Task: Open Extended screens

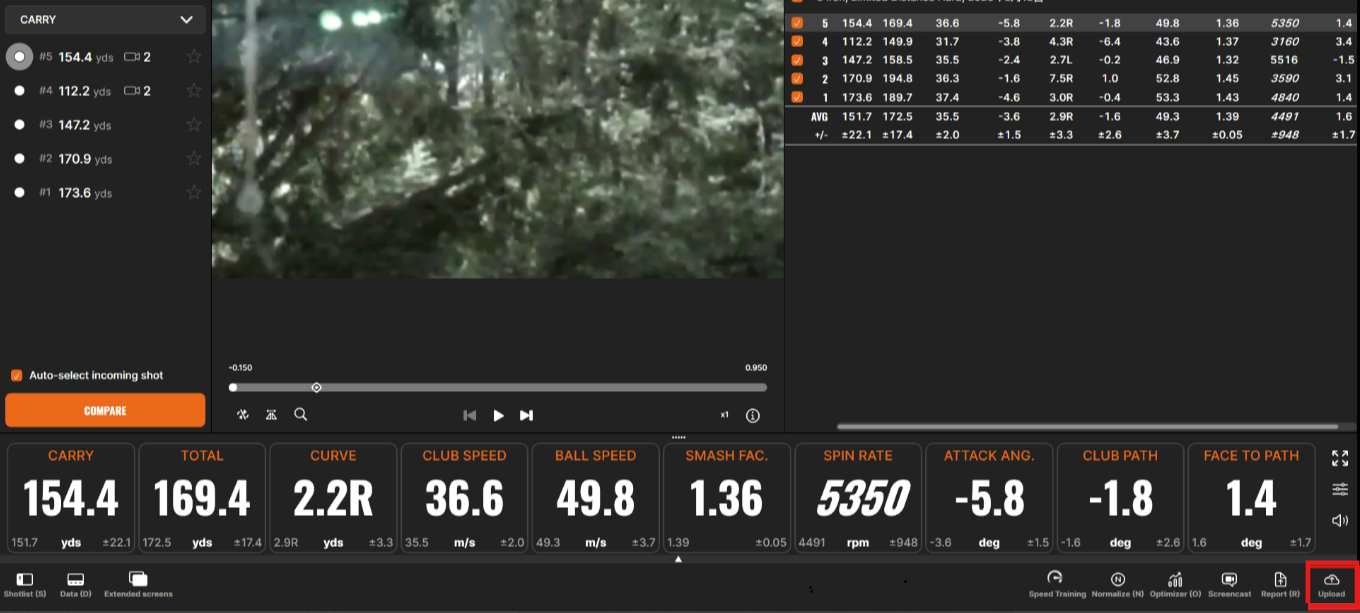Action: (138, 585)
